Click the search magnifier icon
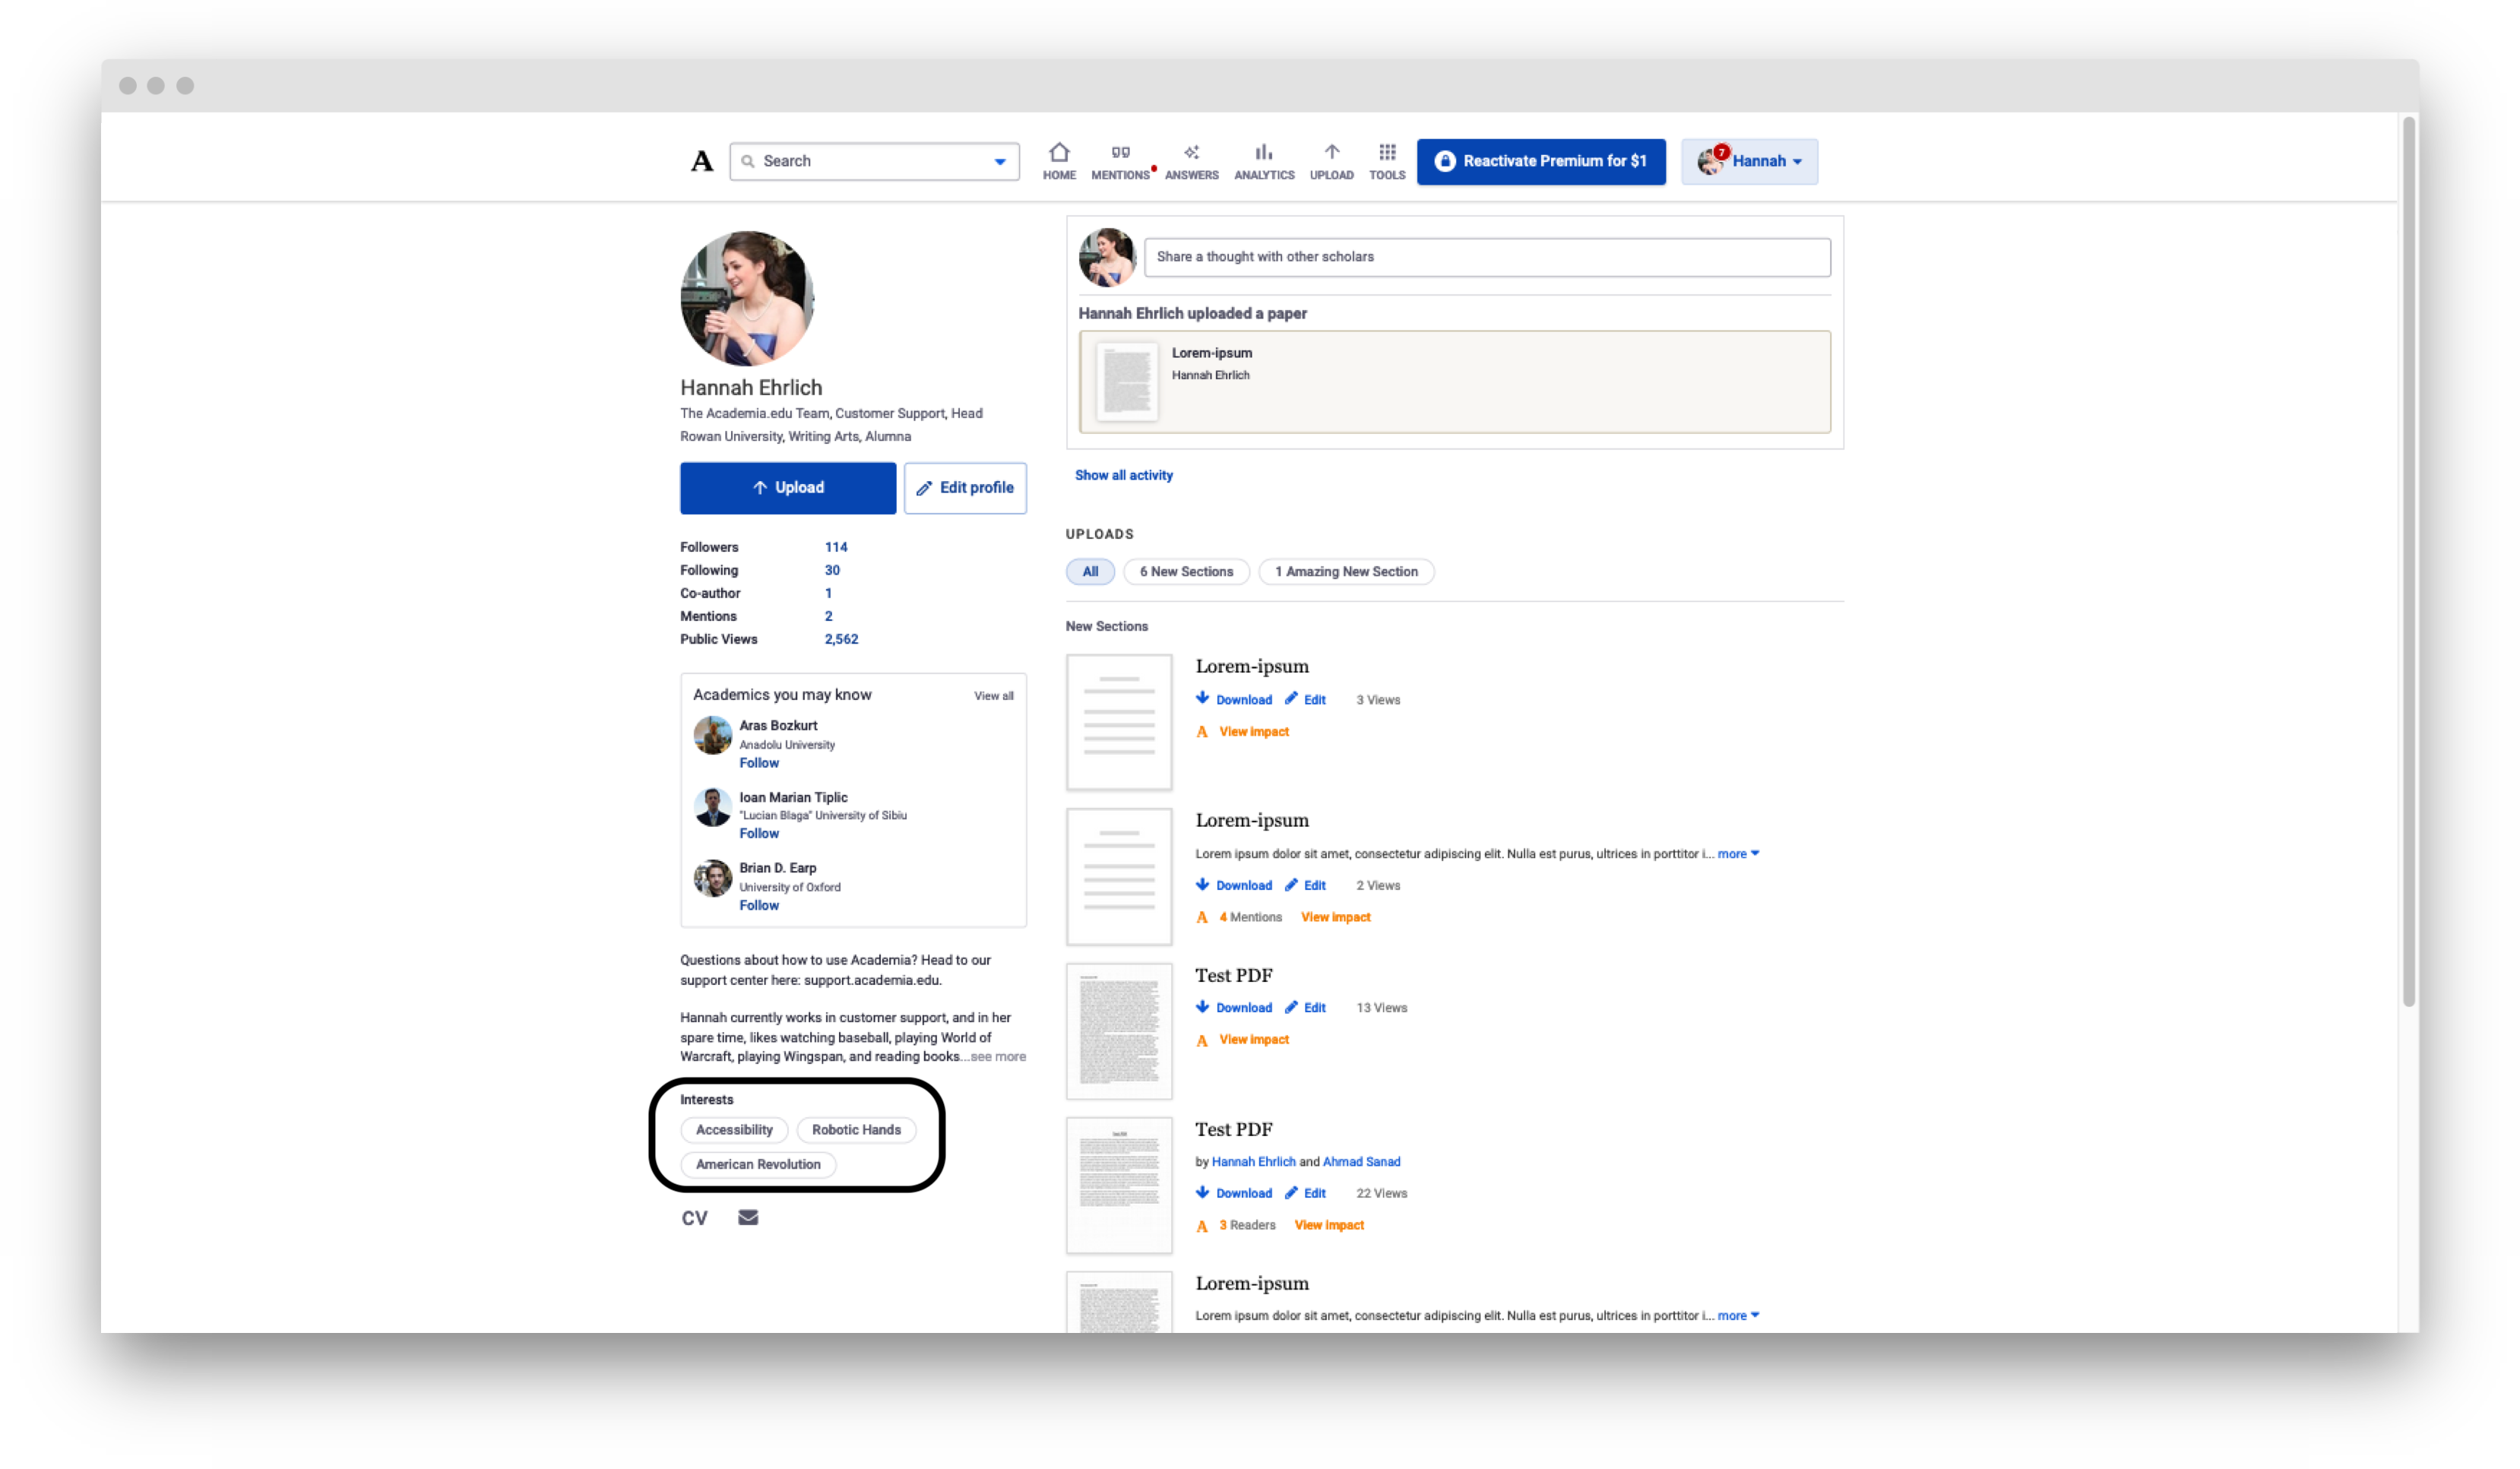This screenshot has width=2520, height=1469. pyautogui.click(x=747, y=161)
